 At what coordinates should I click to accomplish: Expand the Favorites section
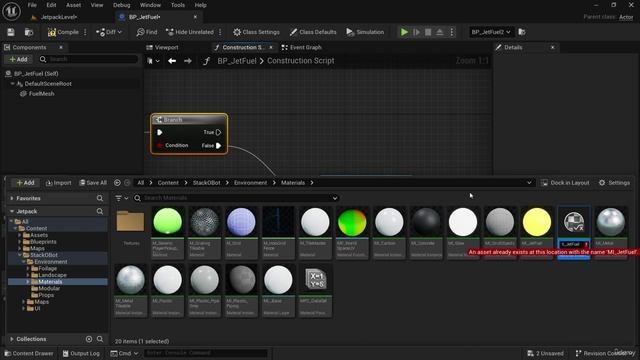[x=12, y=198]
